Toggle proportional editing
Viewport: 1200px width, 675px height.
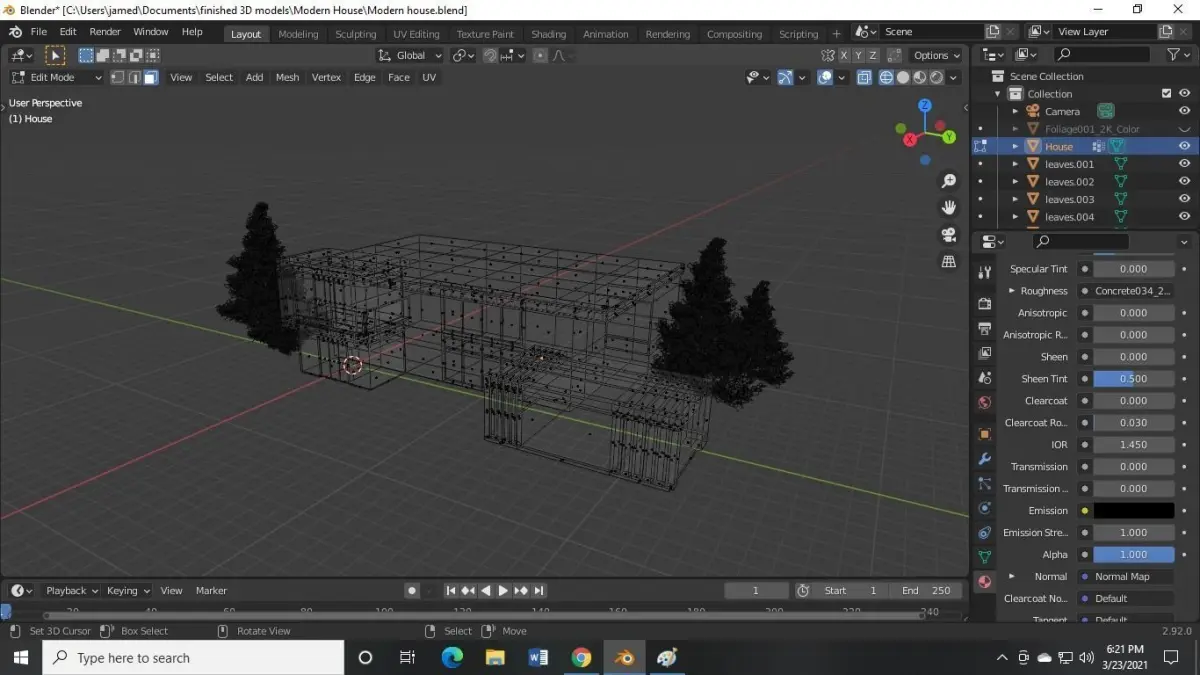tap(540, 55)
